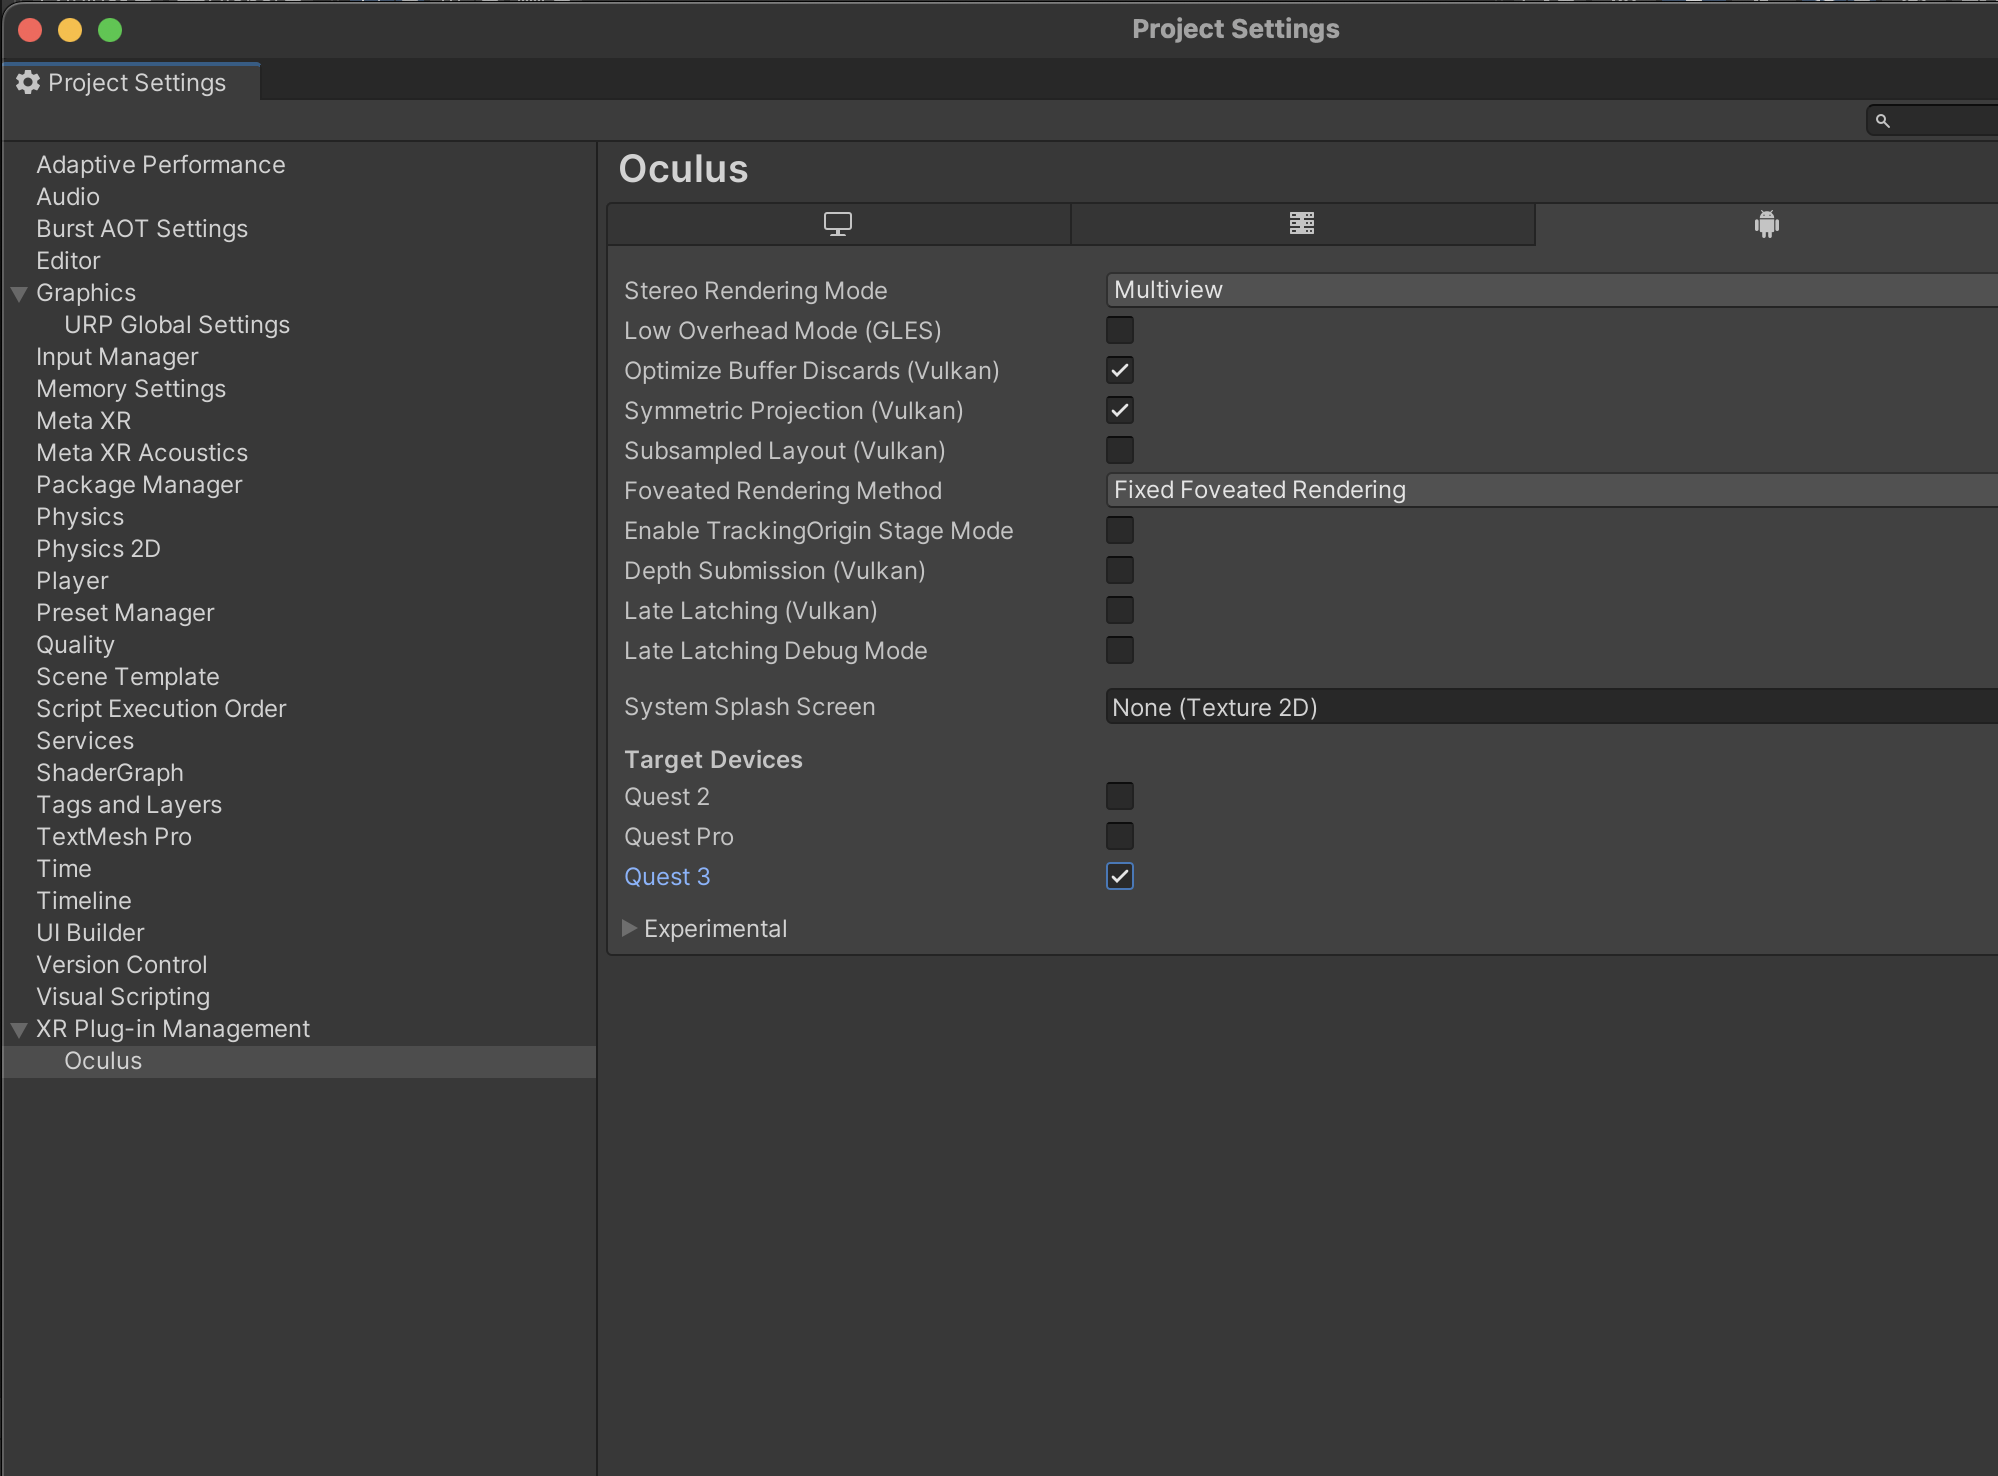
Task: Open Foveated Rendering Method dropdown
Action: point(1550,490)
